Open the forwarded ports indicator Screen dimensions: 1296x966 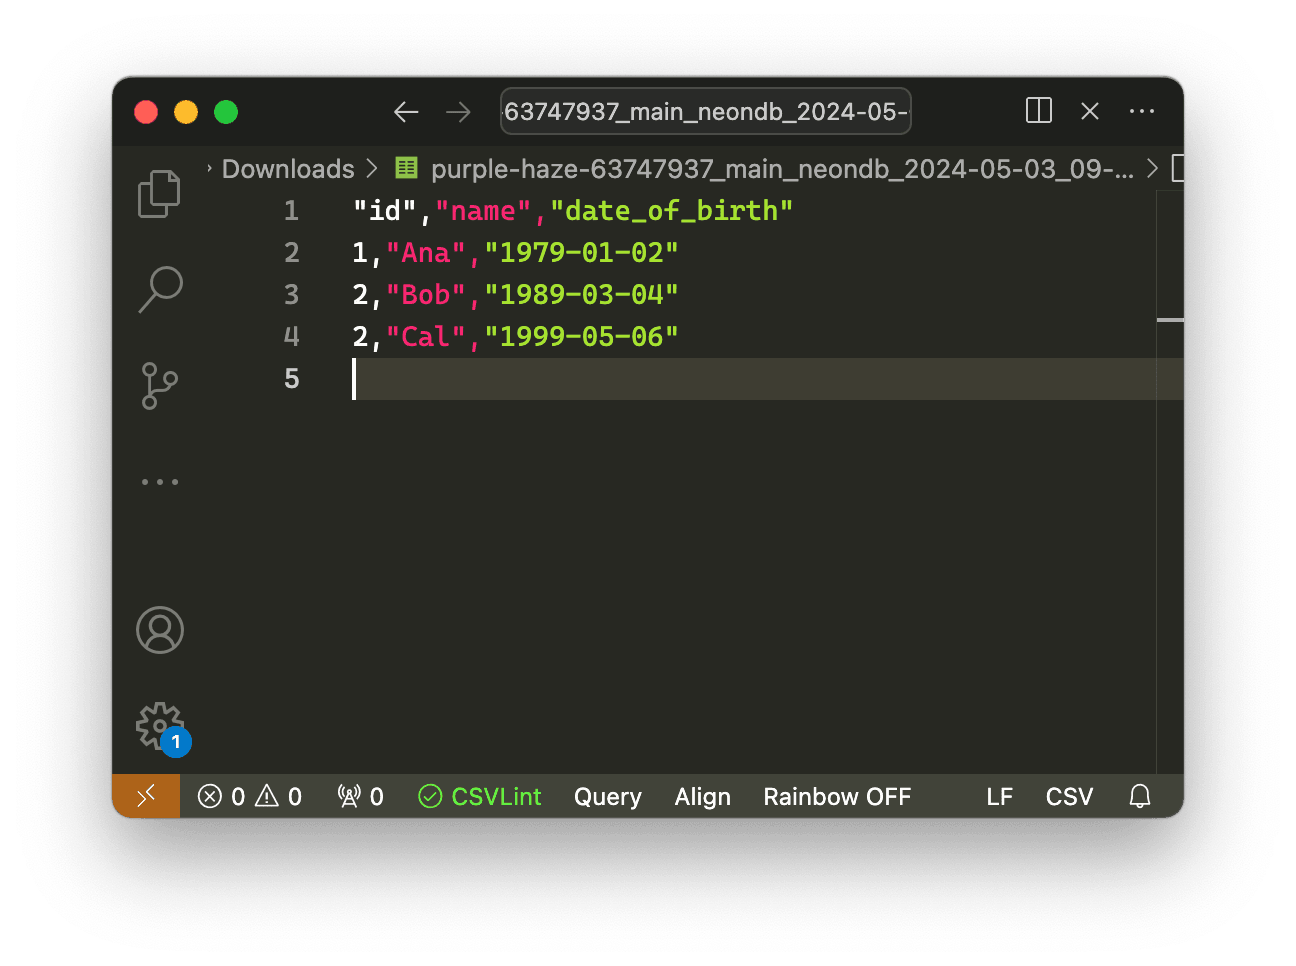(x=359, y=796)
